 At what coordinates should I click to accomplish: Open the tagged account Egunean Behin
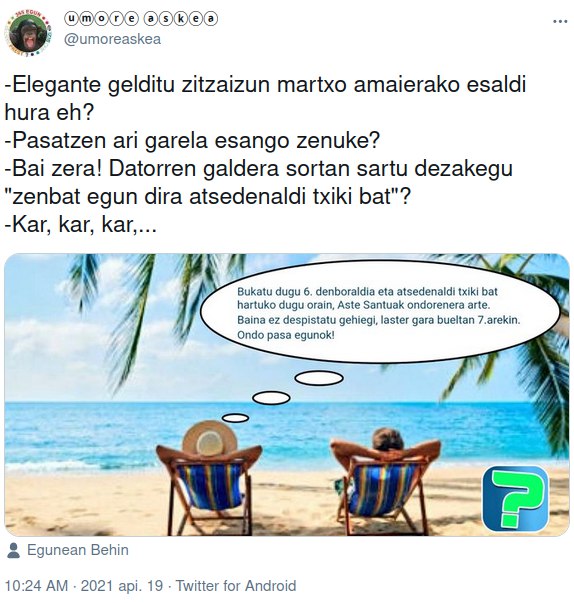point(78,550)
